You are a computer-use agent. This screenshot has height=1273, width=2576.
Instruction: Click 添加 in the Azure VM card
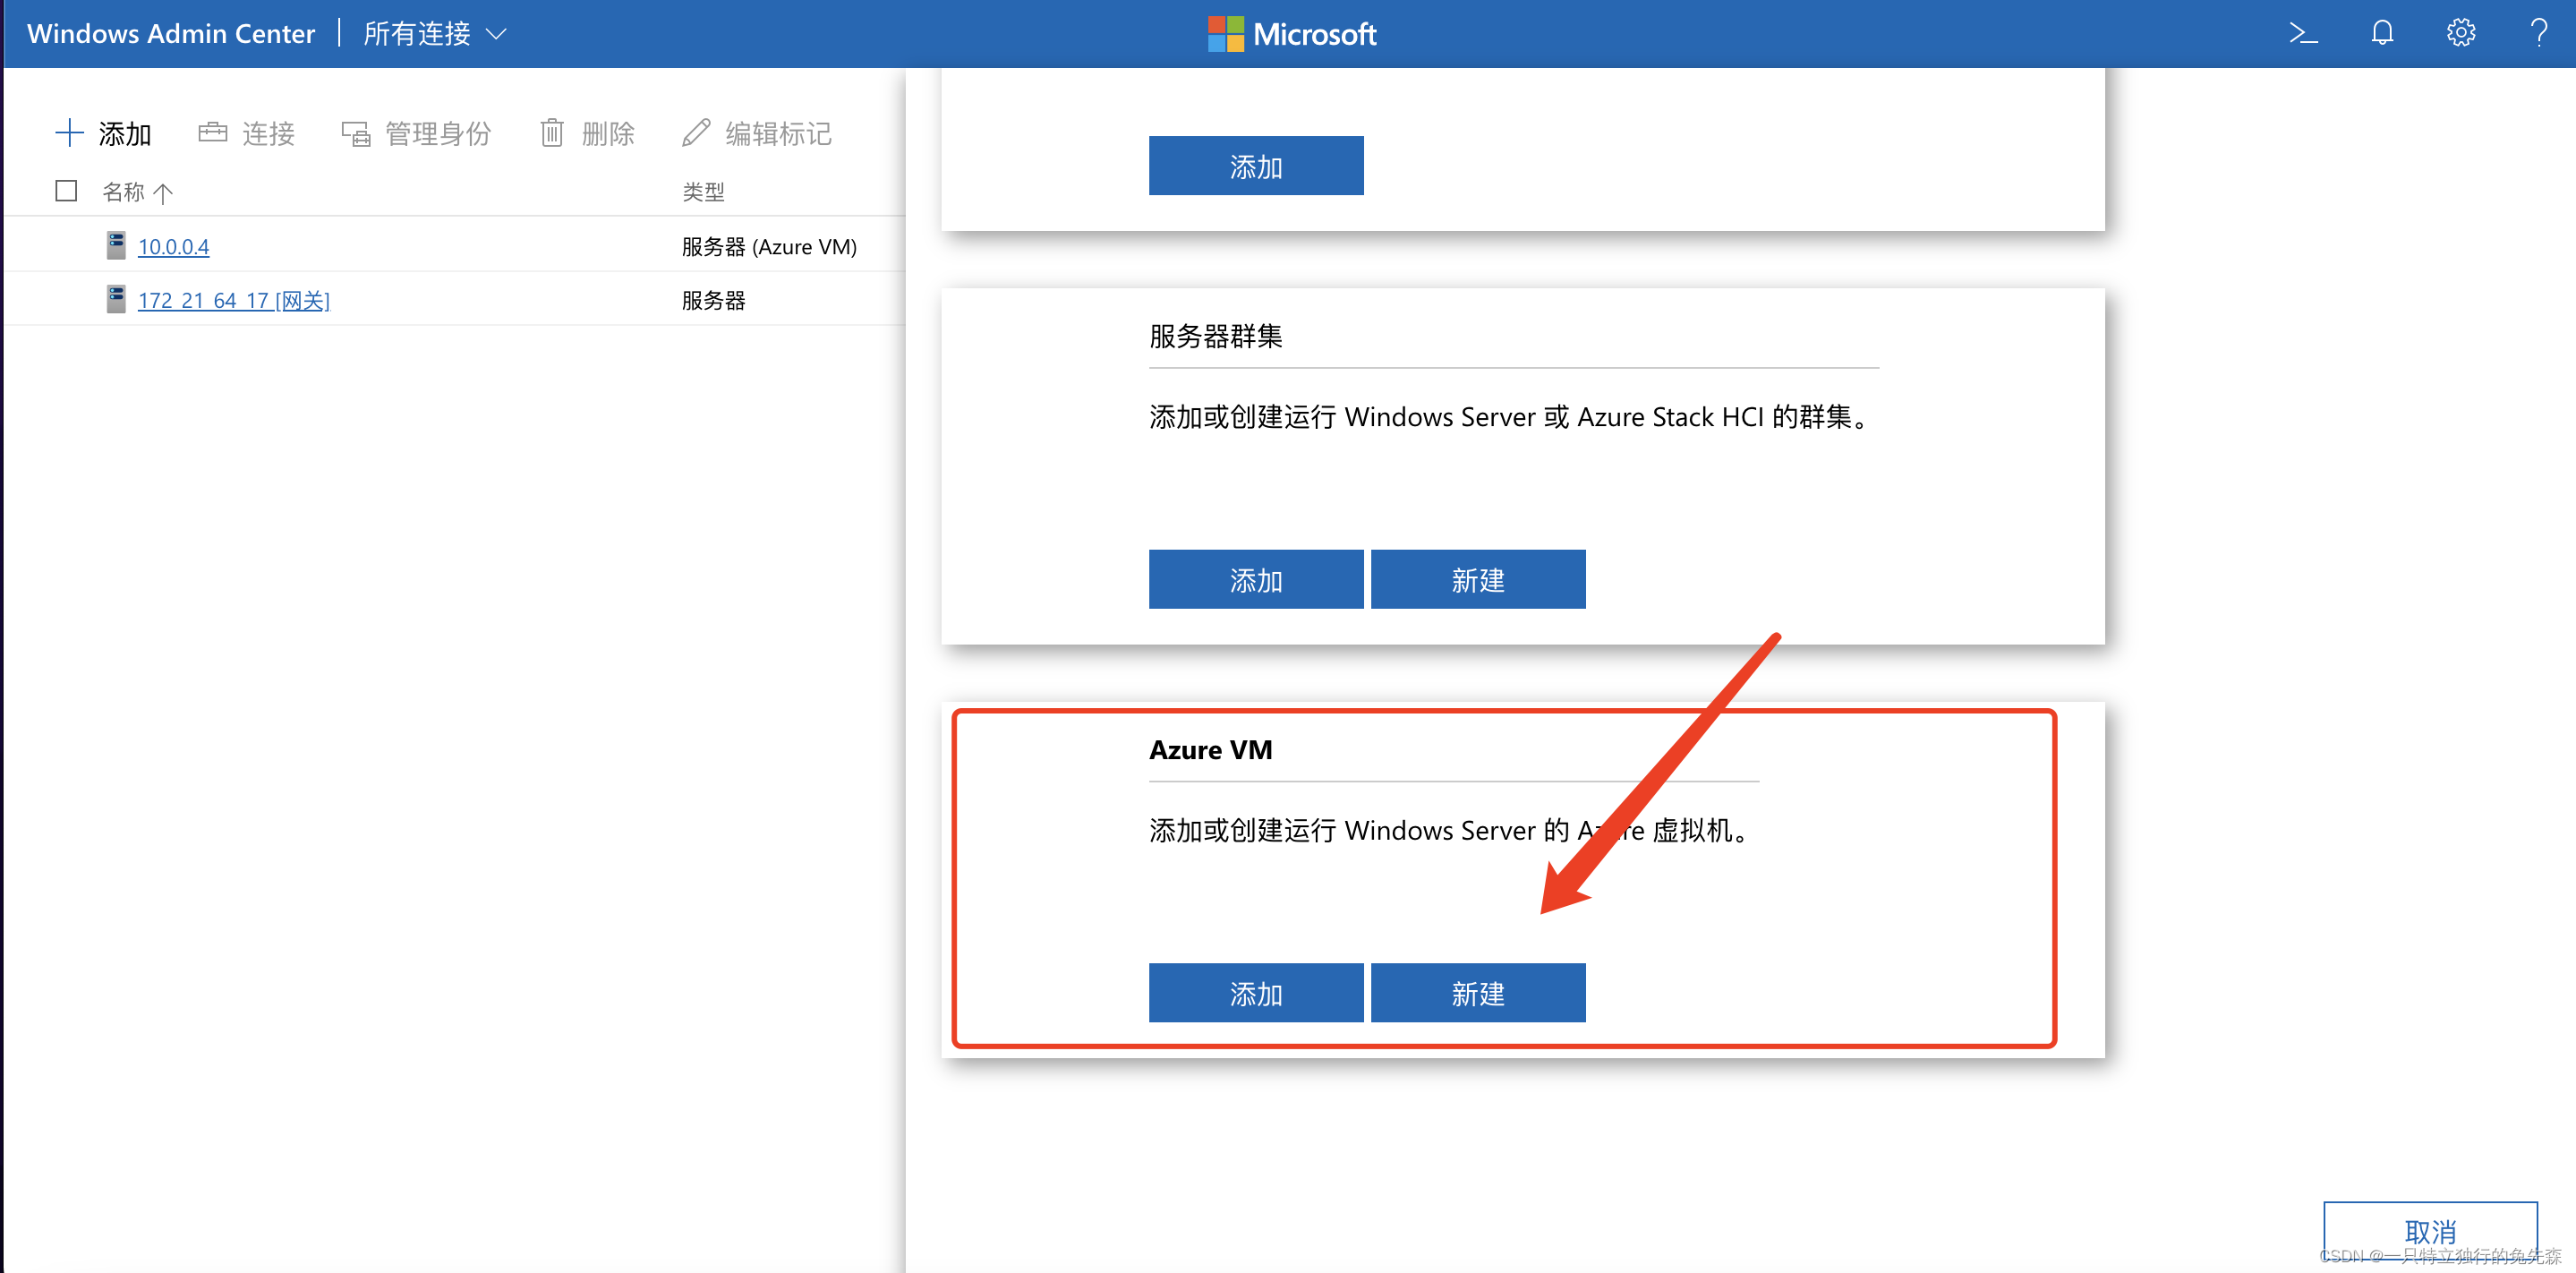[1255, 993]
